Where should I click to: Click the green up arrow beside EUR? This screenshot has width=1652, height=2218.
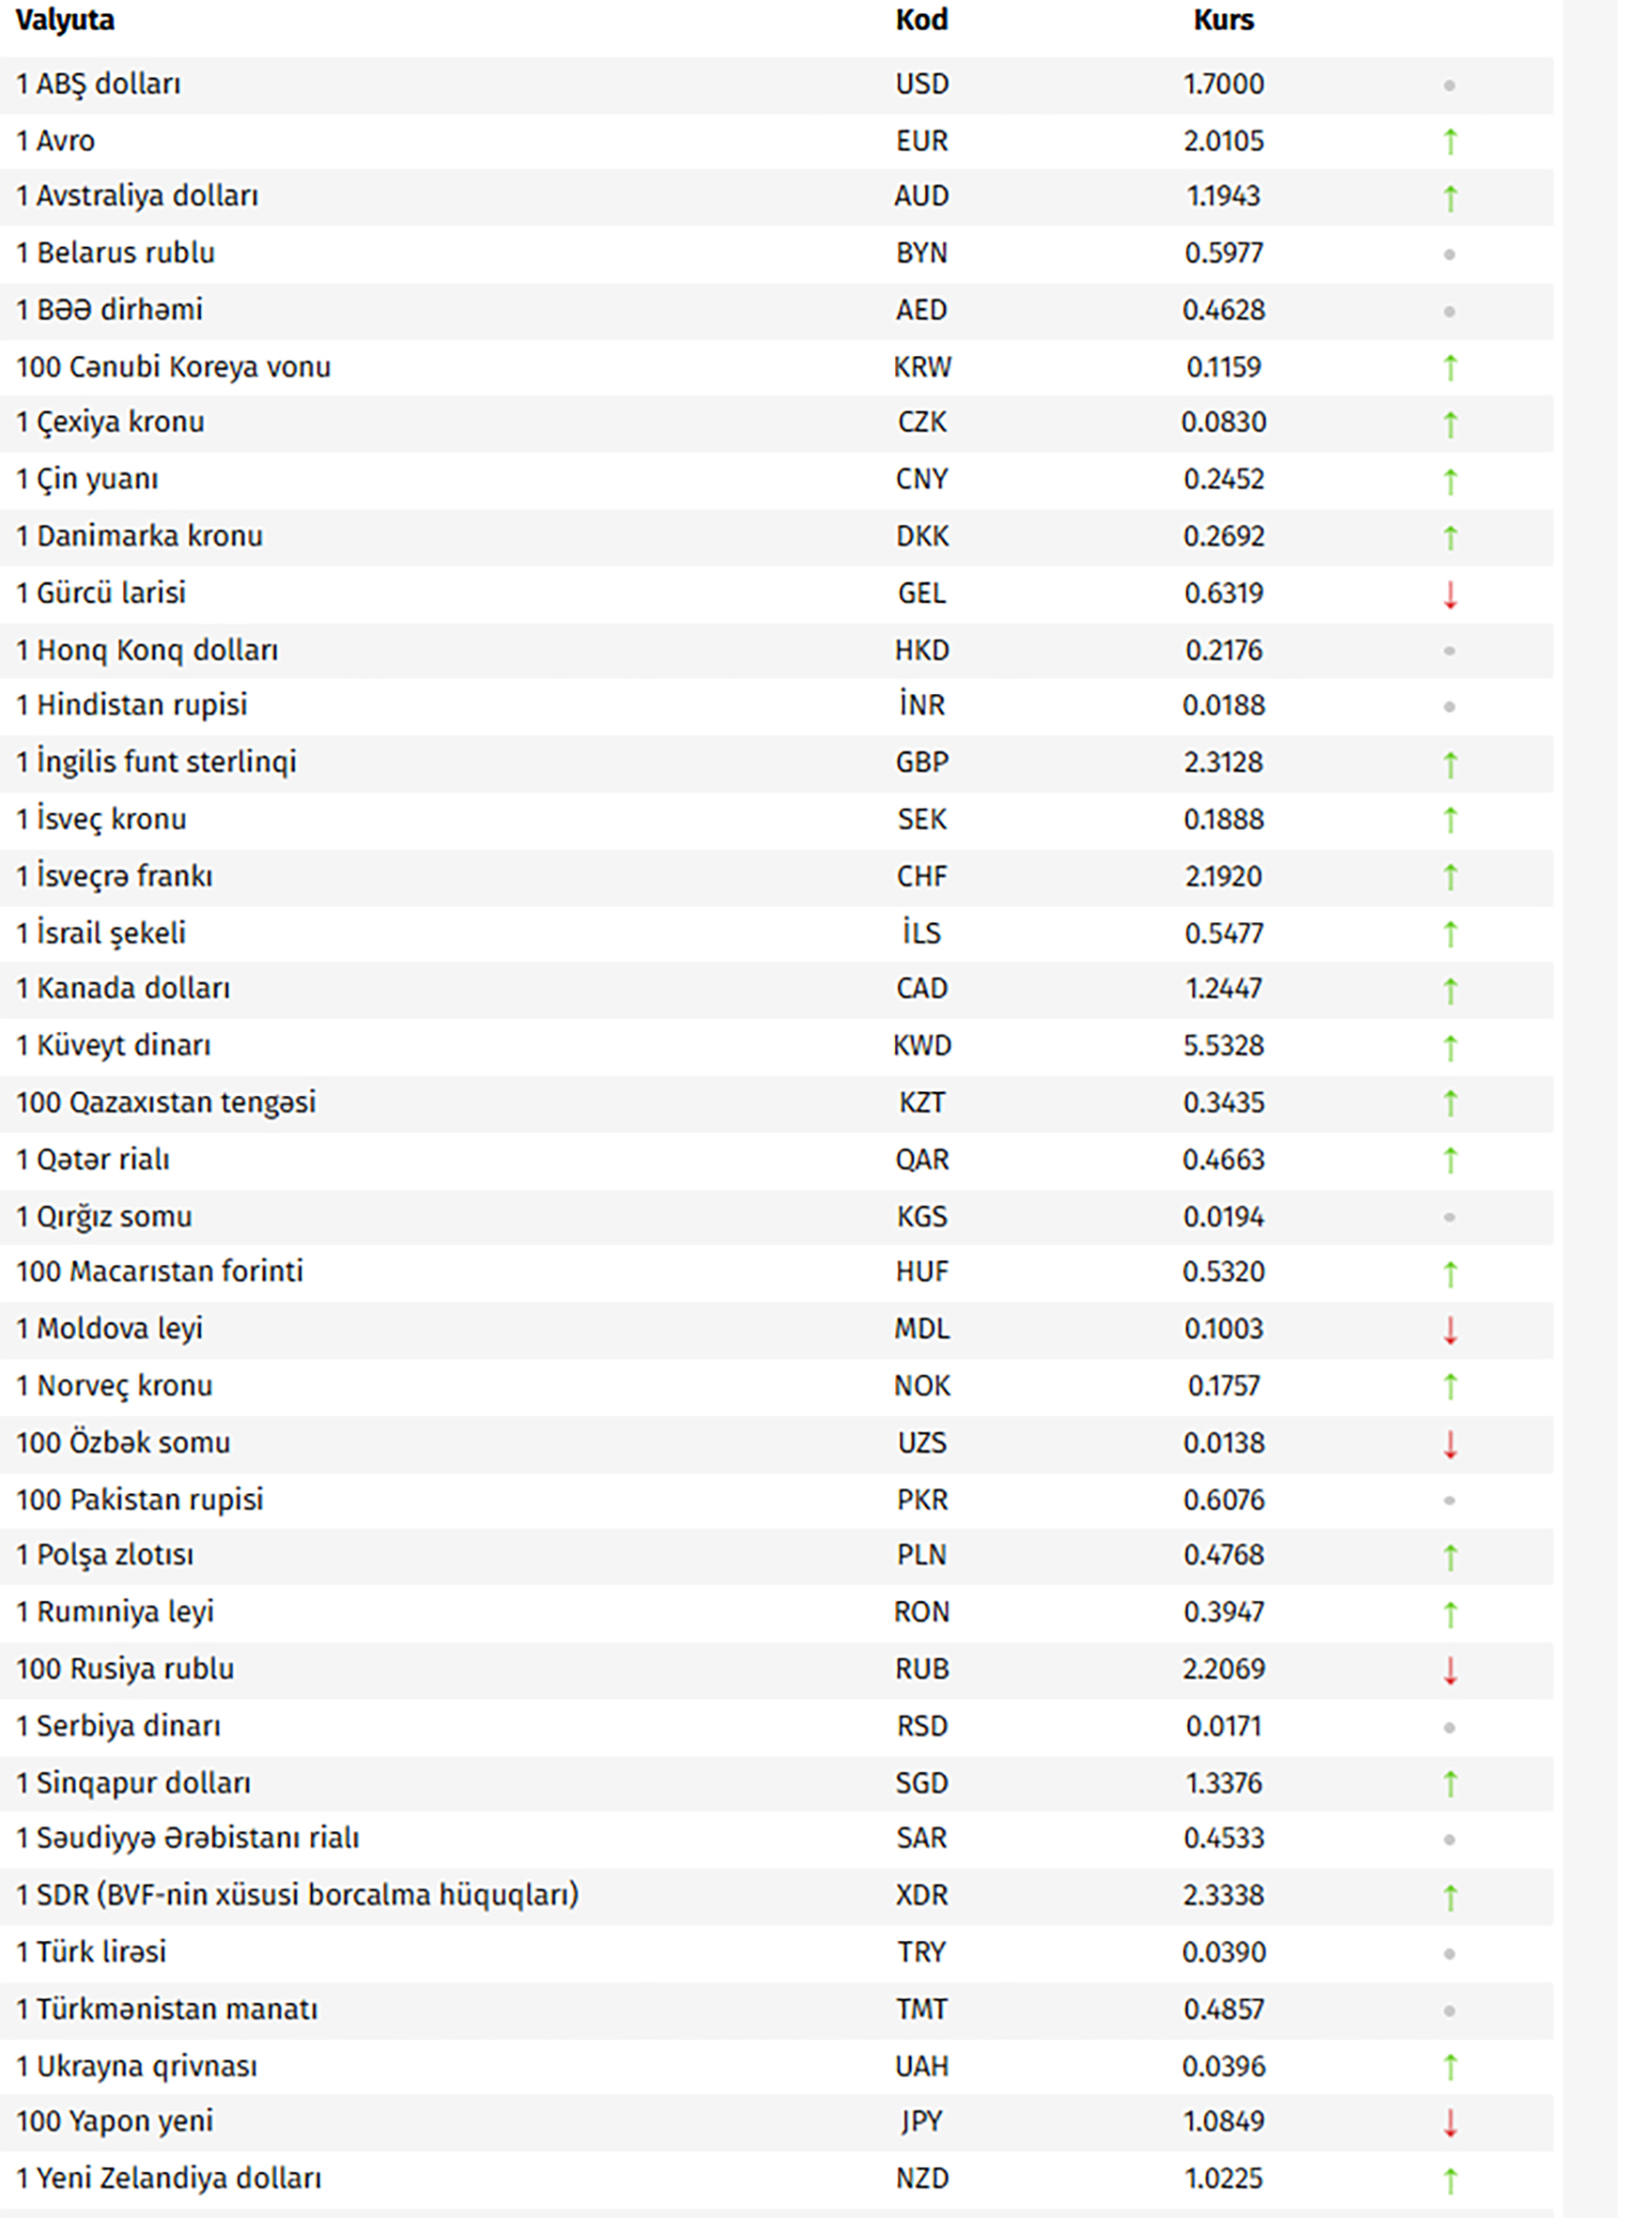coord(1449,142)
